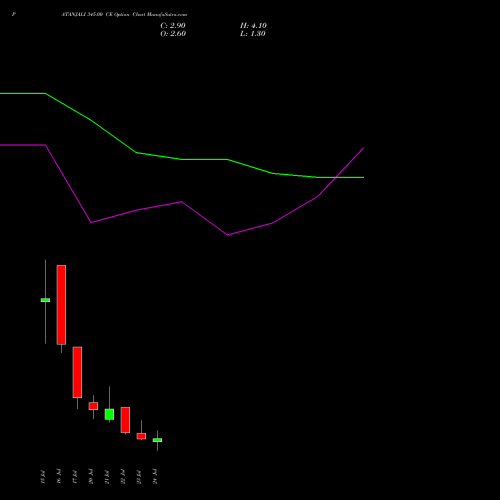Select the red 17 Jul candlestick
This screenshot has width=500, height=500.
pos(77,372)
